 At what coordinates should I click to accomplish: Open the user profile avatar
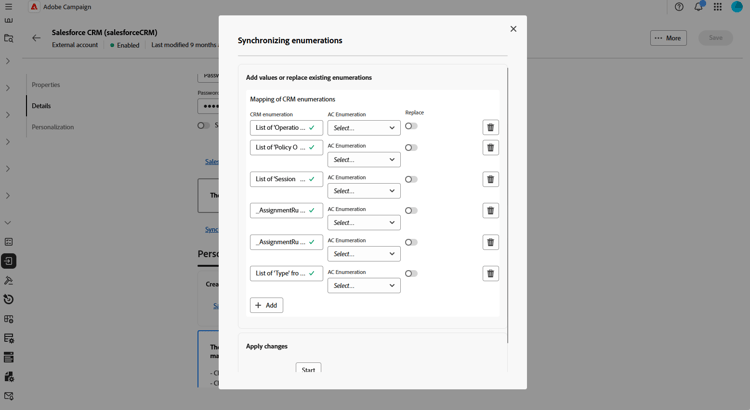737,7
